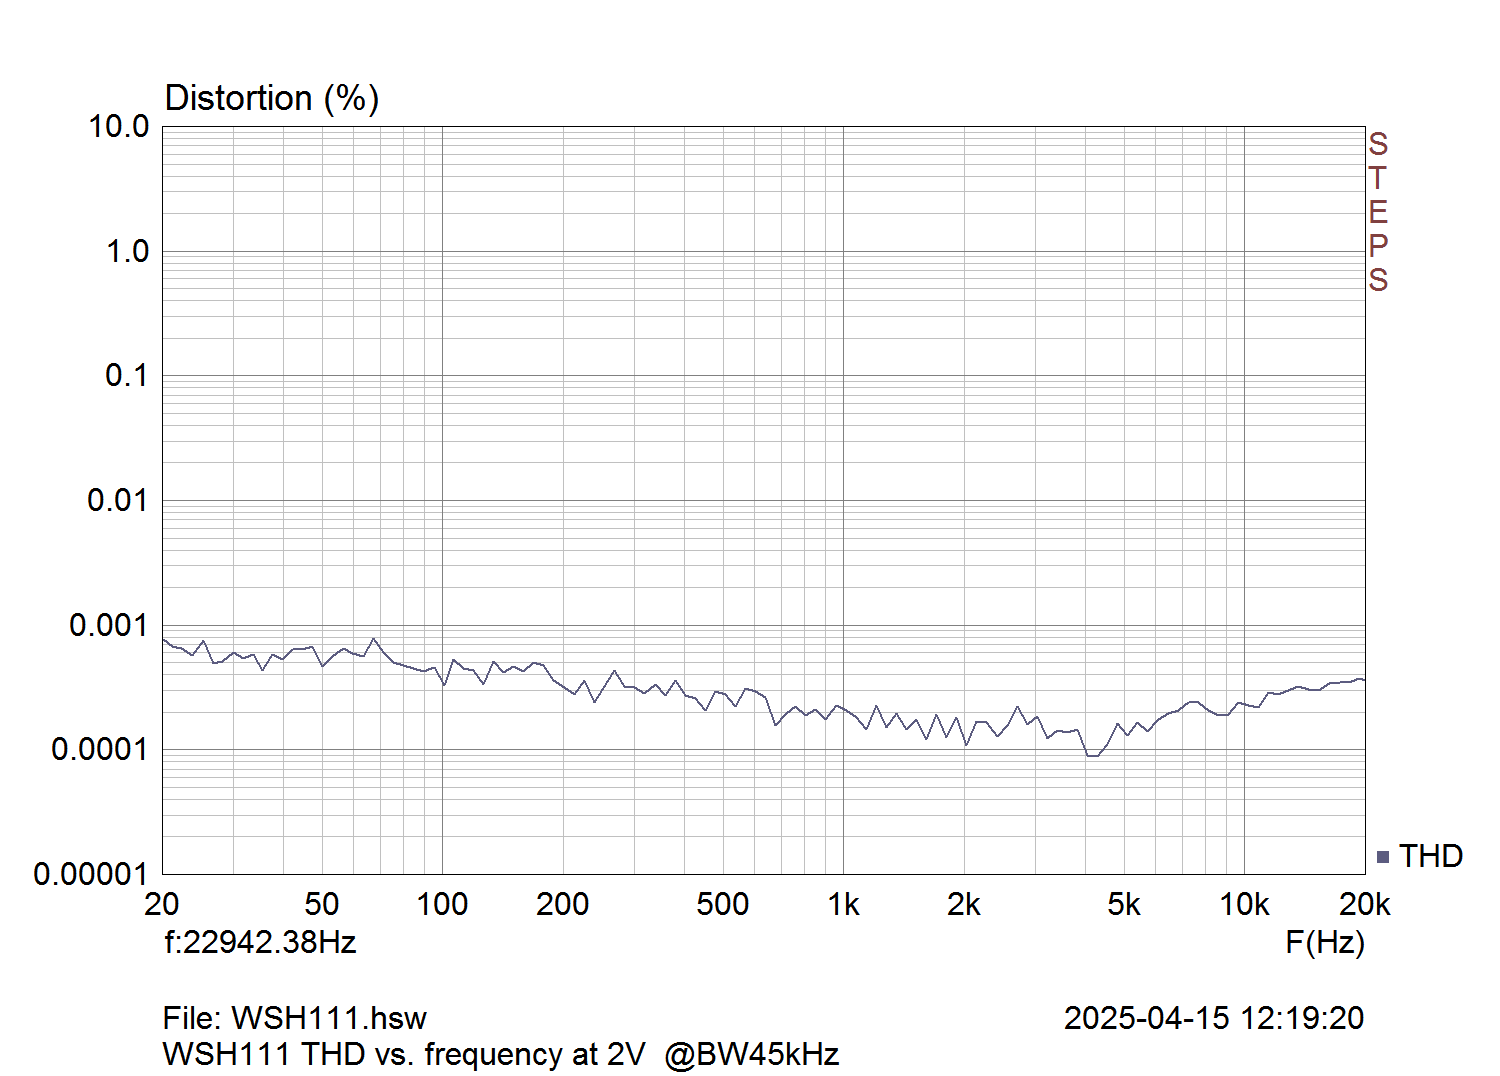This screenshot has width=1500, height=1076.
Task: Click the 0.001 y-axis label
Action: [x=108, y=625]
